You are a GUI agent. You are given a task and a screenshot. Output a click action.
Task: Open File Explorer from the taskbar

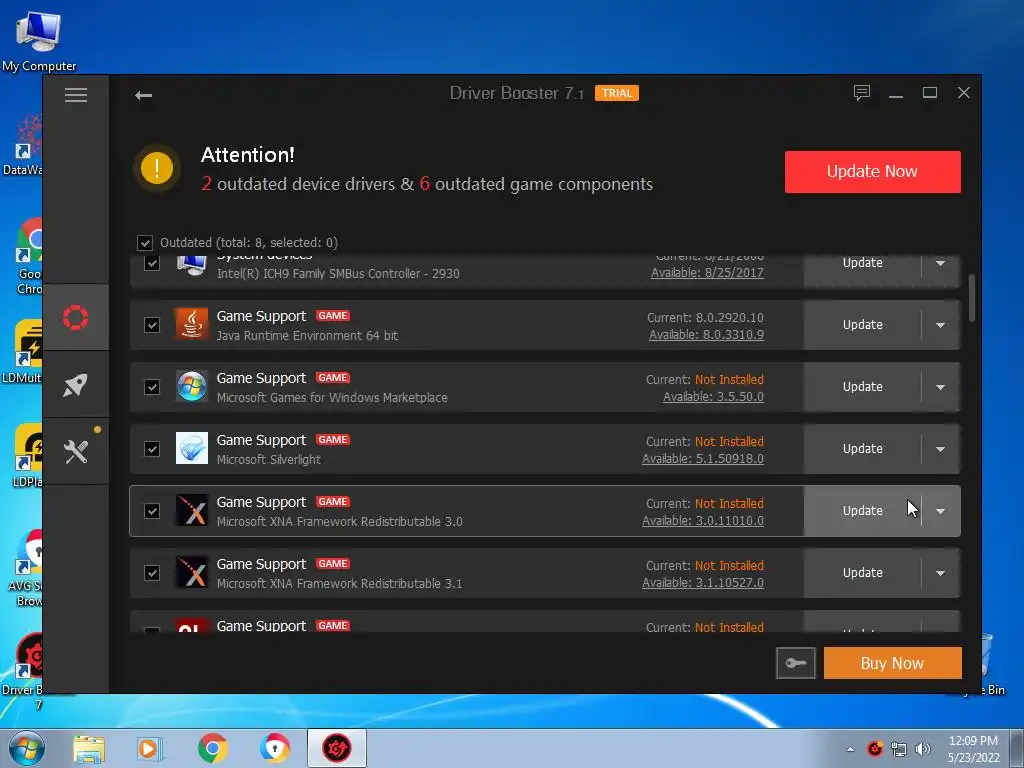(x=89, y=748)
